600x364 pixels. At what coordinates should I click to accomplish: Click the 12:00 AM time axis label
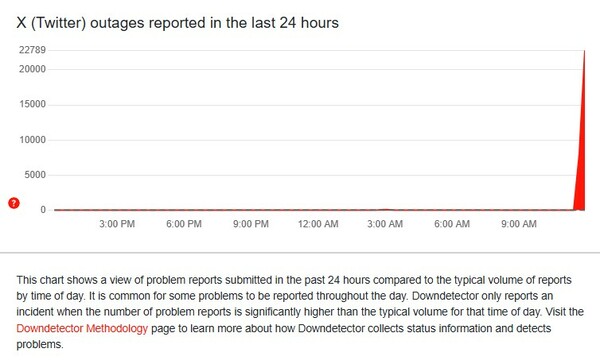pyautogui.click(x=318, y=224)
